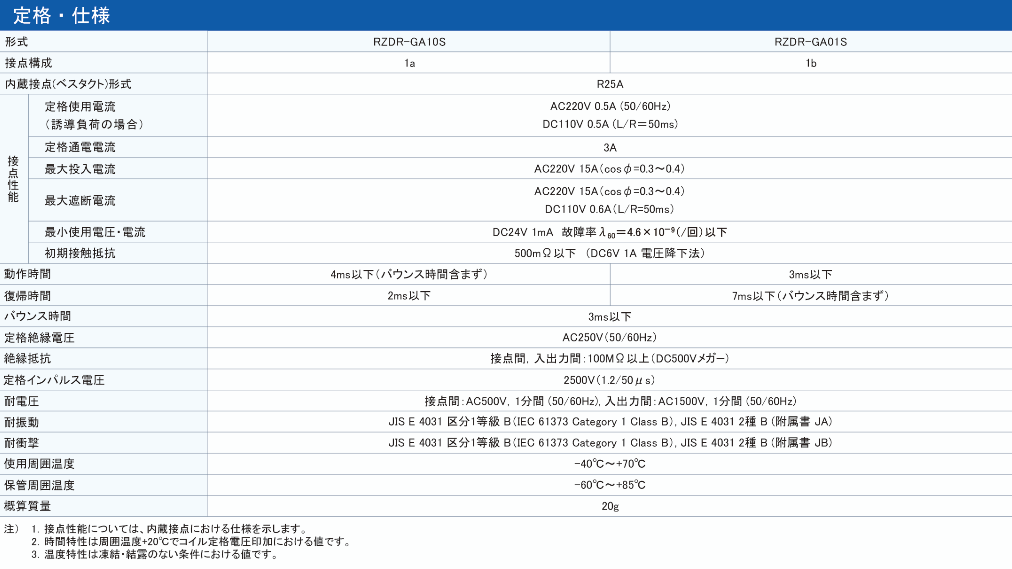Select the 最大遮断電流 label
Screen dimensions: 1012x569
click(80, 201)
